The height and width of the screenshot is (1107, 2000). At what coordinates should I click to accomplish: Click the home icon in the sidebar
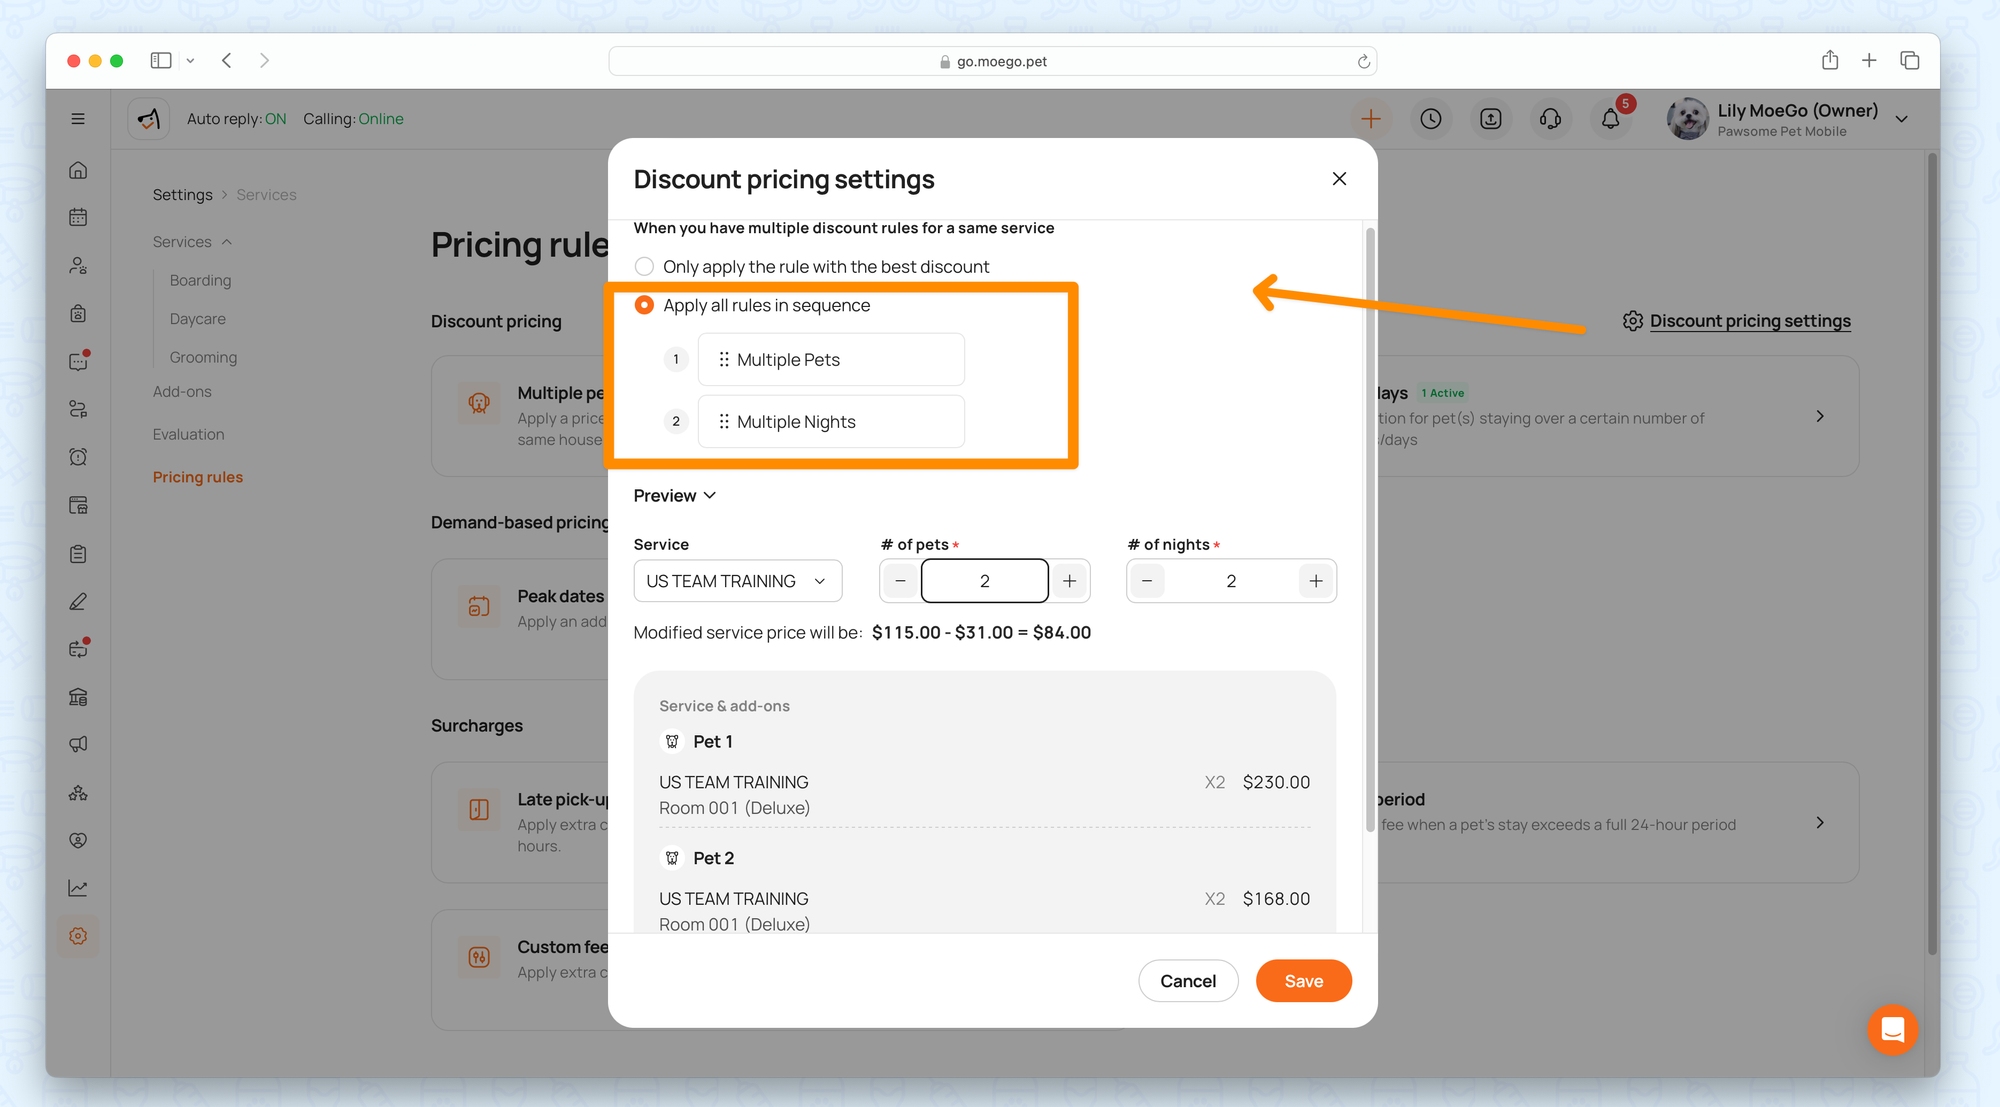coord(78,170)
